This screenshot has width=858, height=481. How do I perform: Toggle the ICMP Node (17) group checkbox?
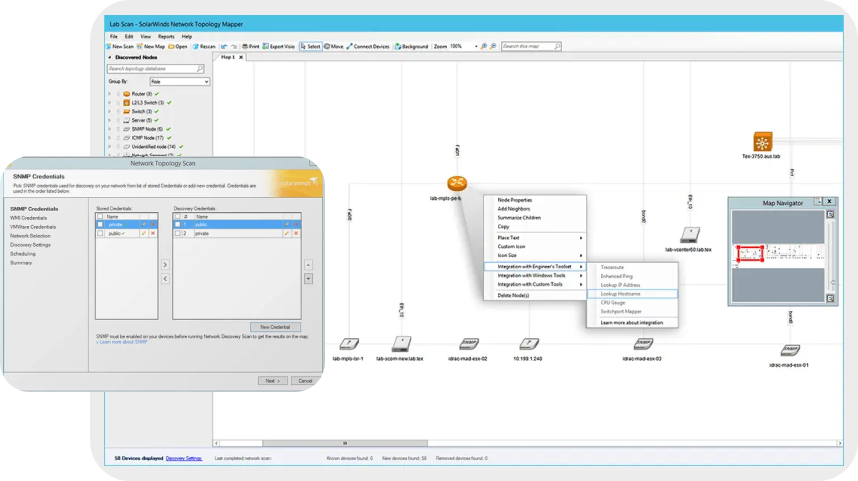click(118, 138)
